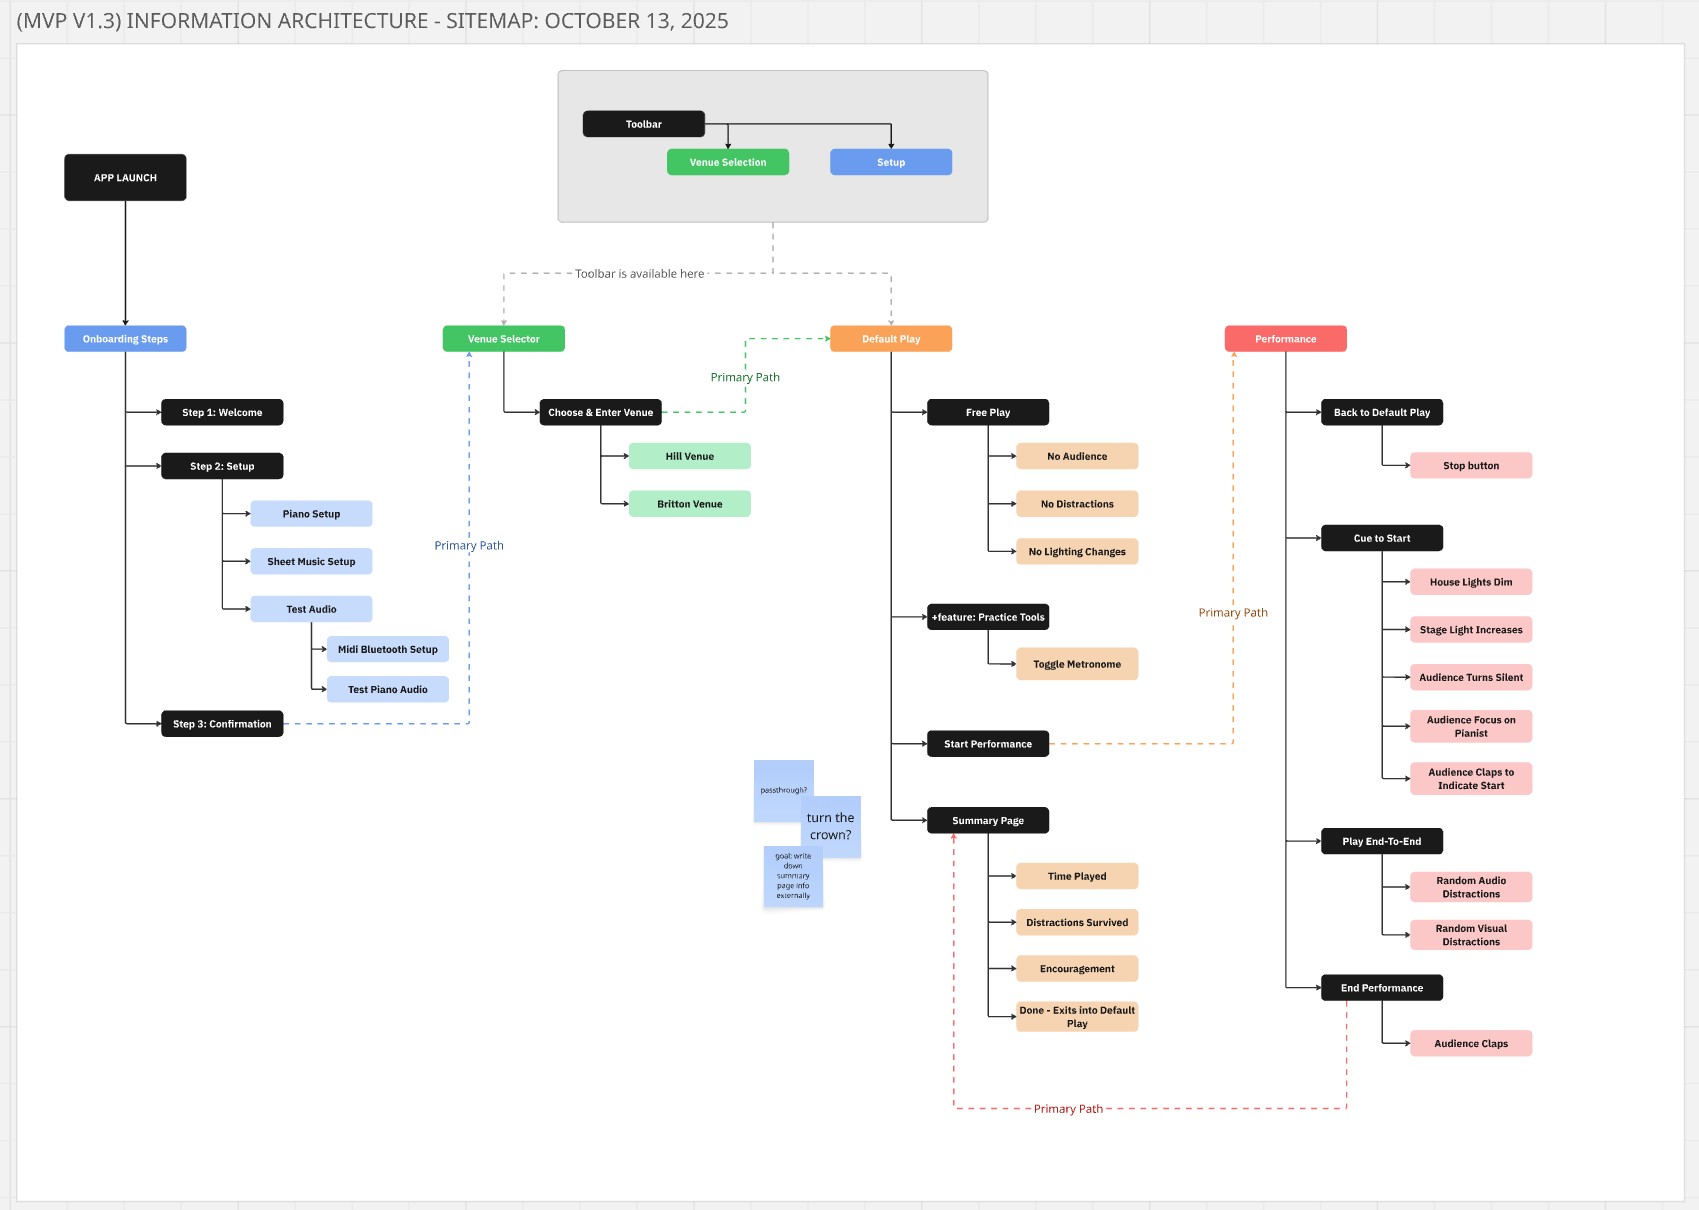Click the End Performance node
Screen dimensions: 1699x1210
[1382, 988]
